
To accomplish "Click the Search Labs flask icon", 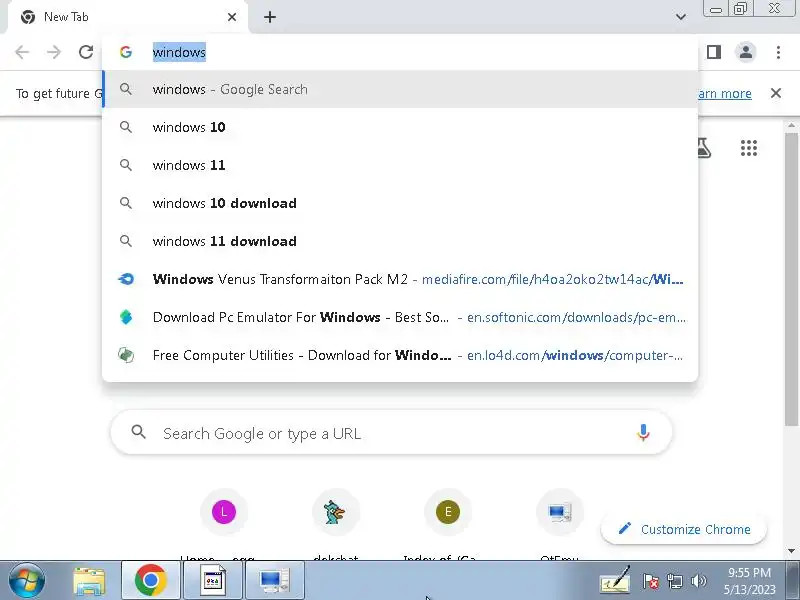I will 704,148.
